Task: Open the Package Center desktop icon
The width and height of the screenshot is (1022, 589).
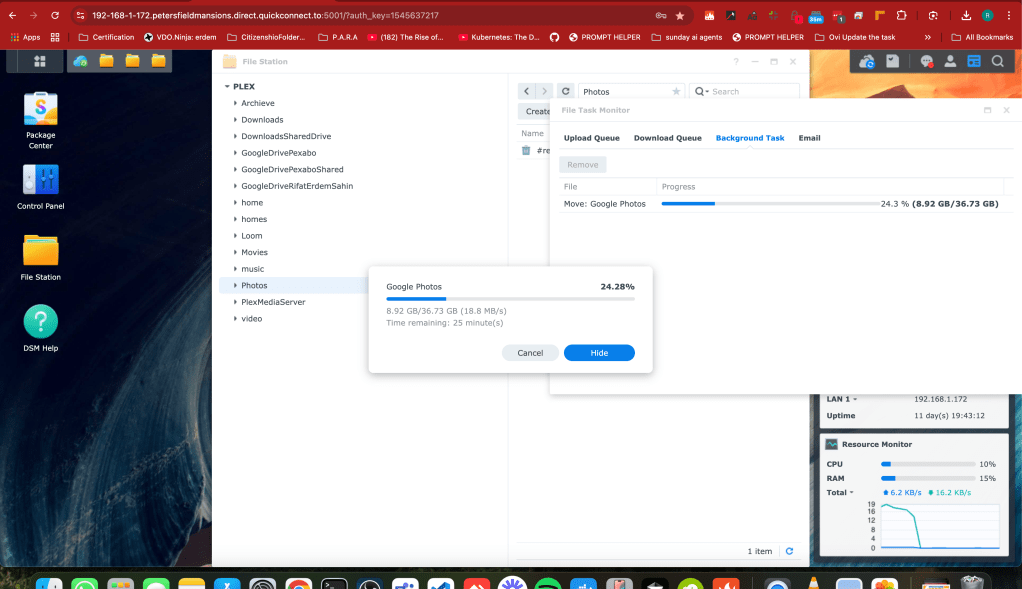Action: coord(40,121)
